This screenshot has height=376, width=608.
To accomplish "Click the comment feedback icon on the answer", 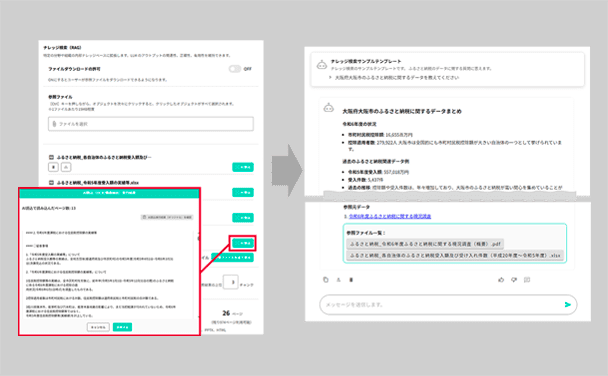I will tap(527, 279).
